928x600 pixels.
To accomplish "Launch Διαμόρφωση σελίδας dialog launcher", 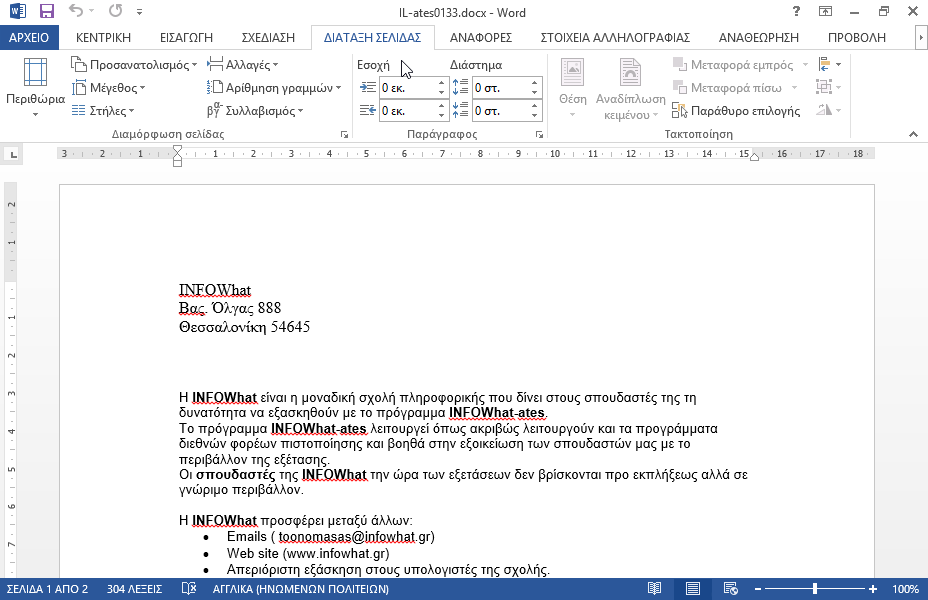I will (344, 135).
